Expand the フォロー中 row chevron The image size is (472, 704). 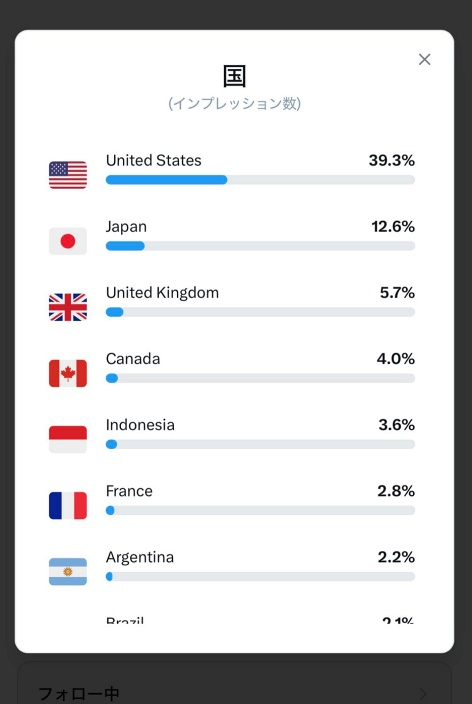[423, 694]
